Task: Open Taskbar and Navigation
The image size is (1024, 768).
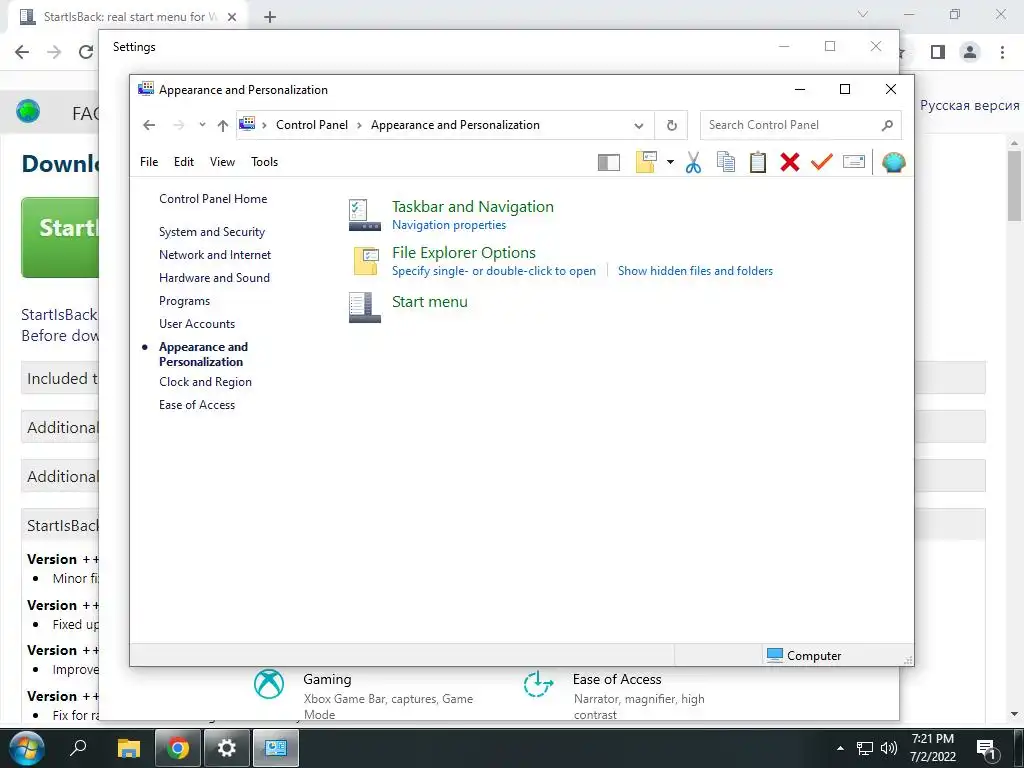Action: (472, 206)
